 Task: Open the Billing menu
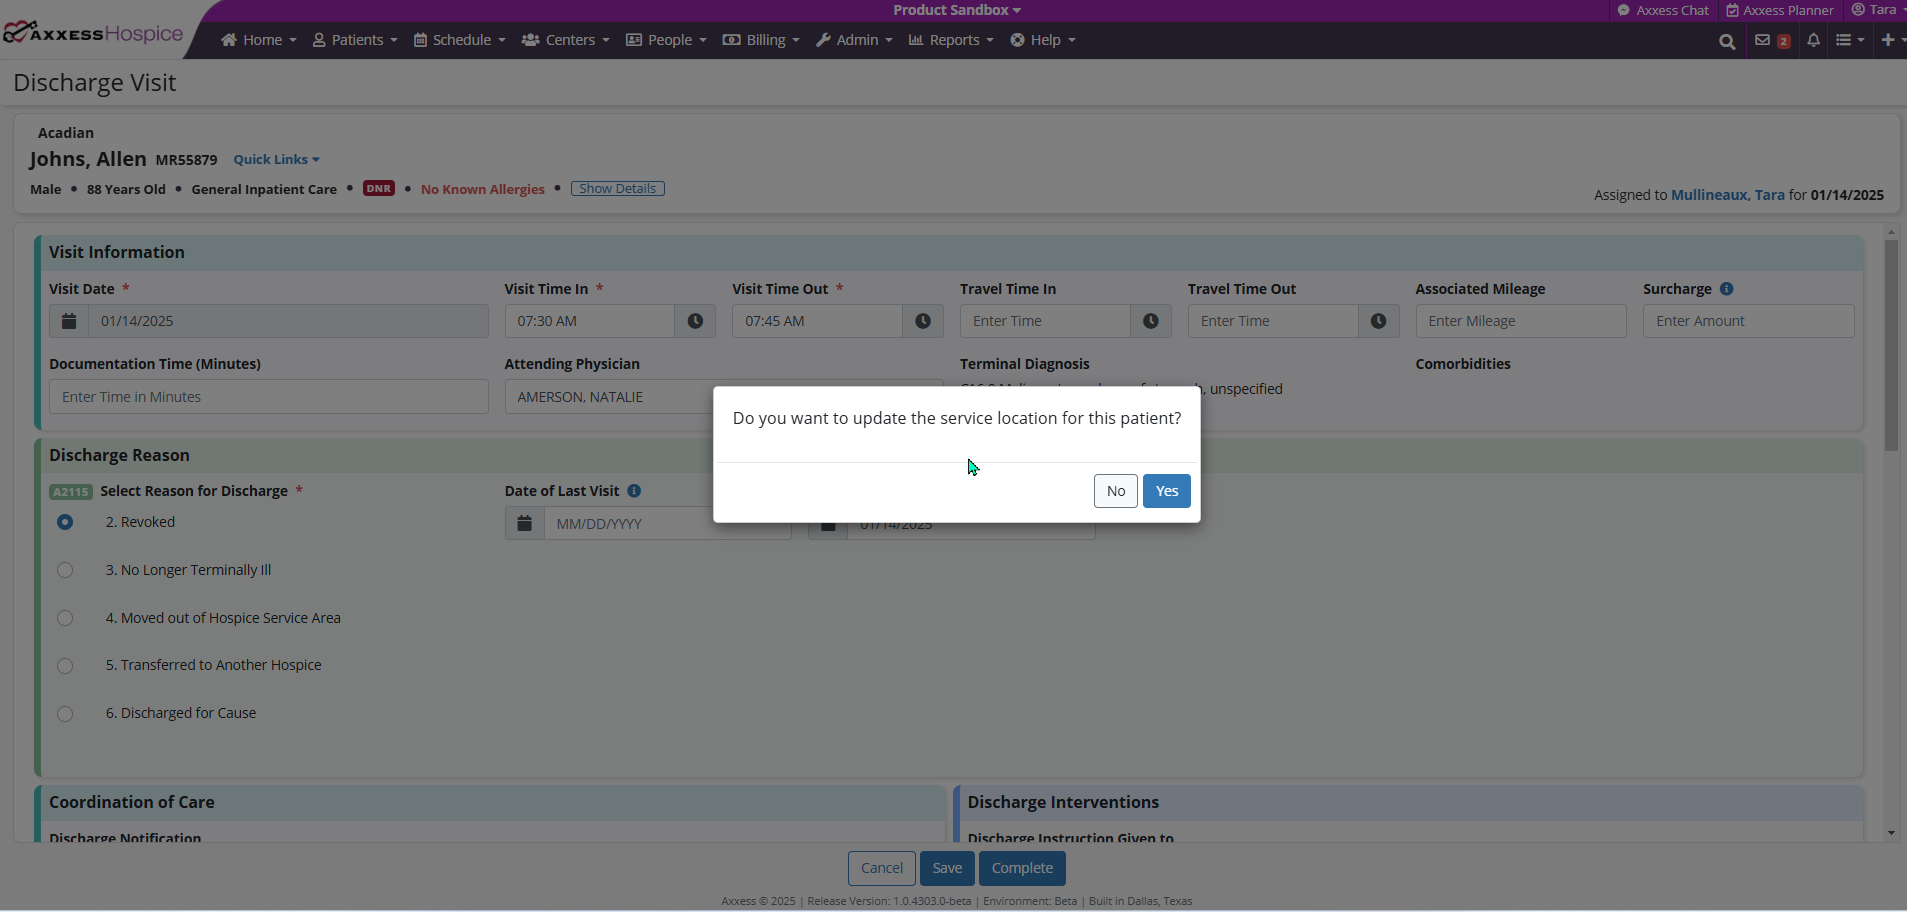pos(761,40)
